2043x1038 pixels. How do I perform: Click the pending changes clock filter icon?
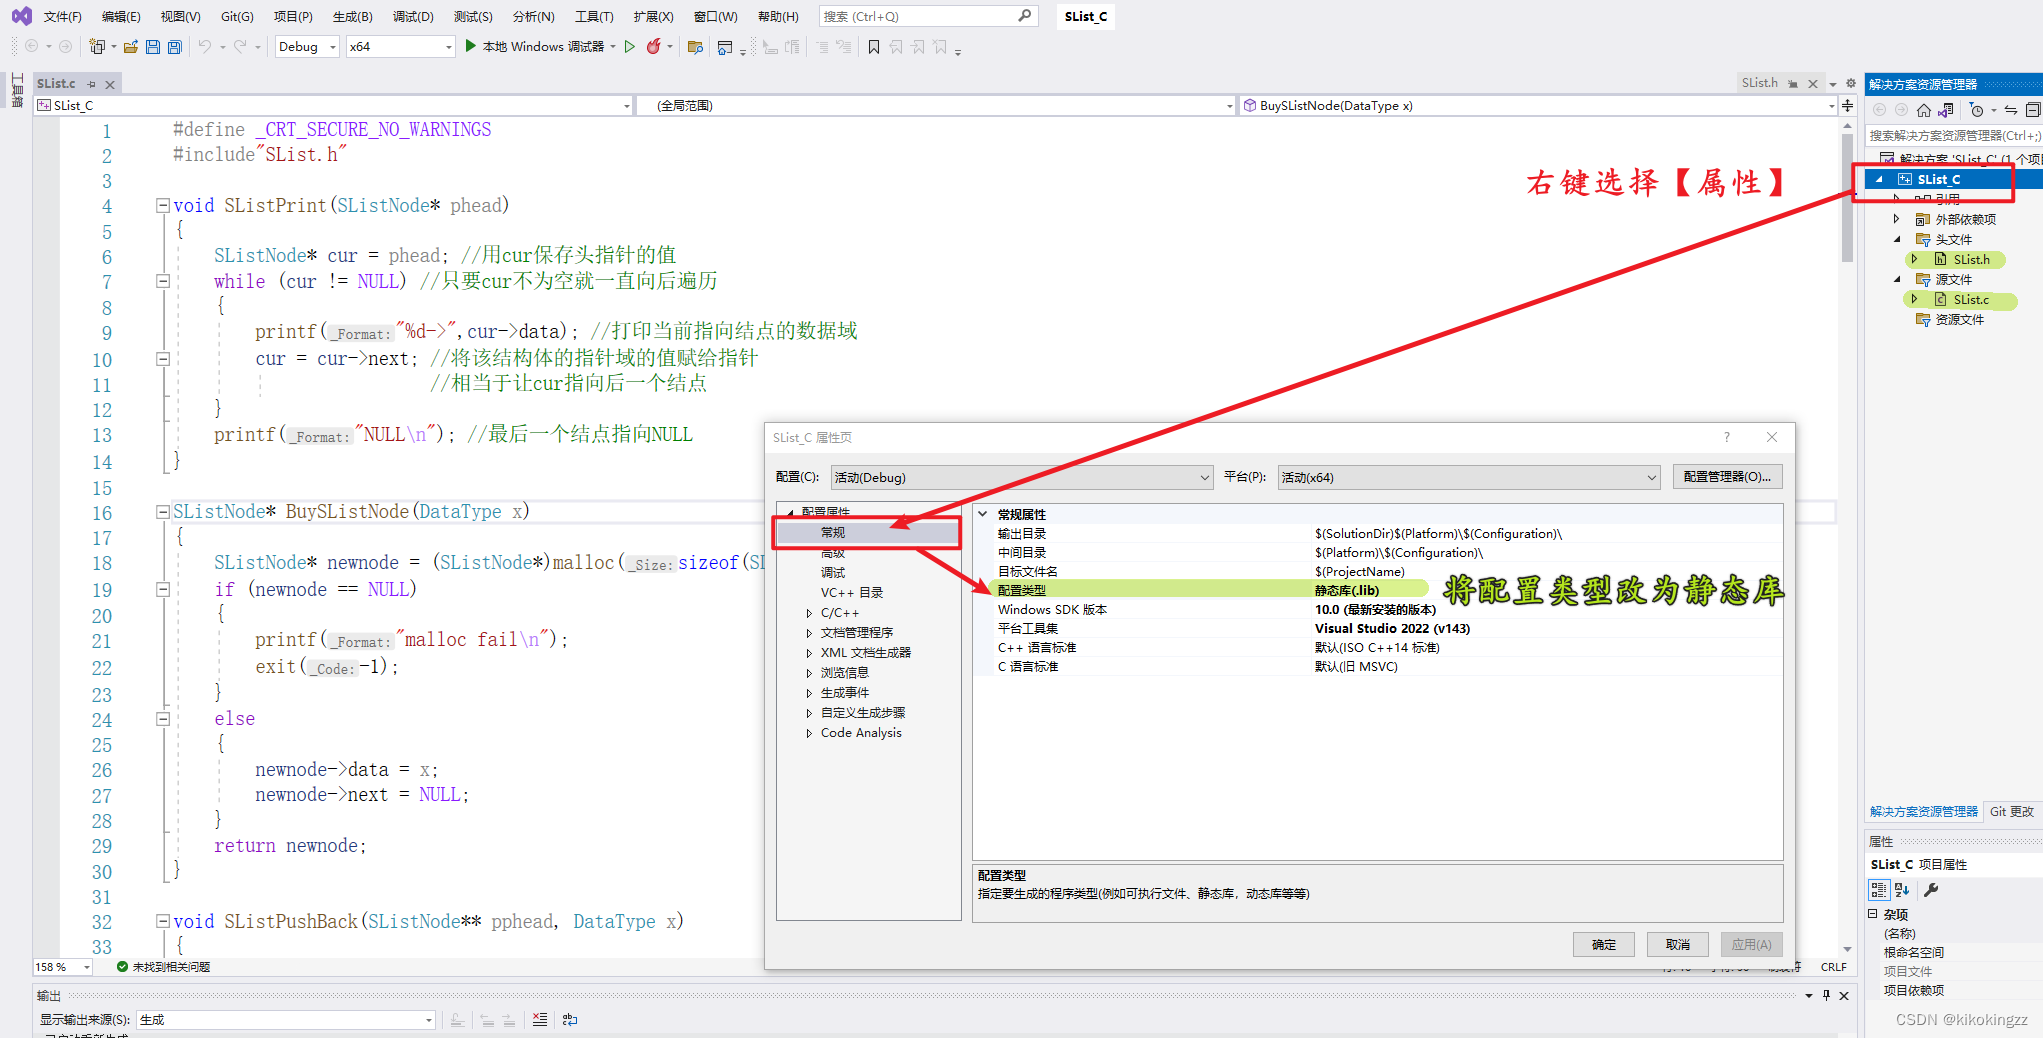pyautogui.click(x=1976, y=110)
